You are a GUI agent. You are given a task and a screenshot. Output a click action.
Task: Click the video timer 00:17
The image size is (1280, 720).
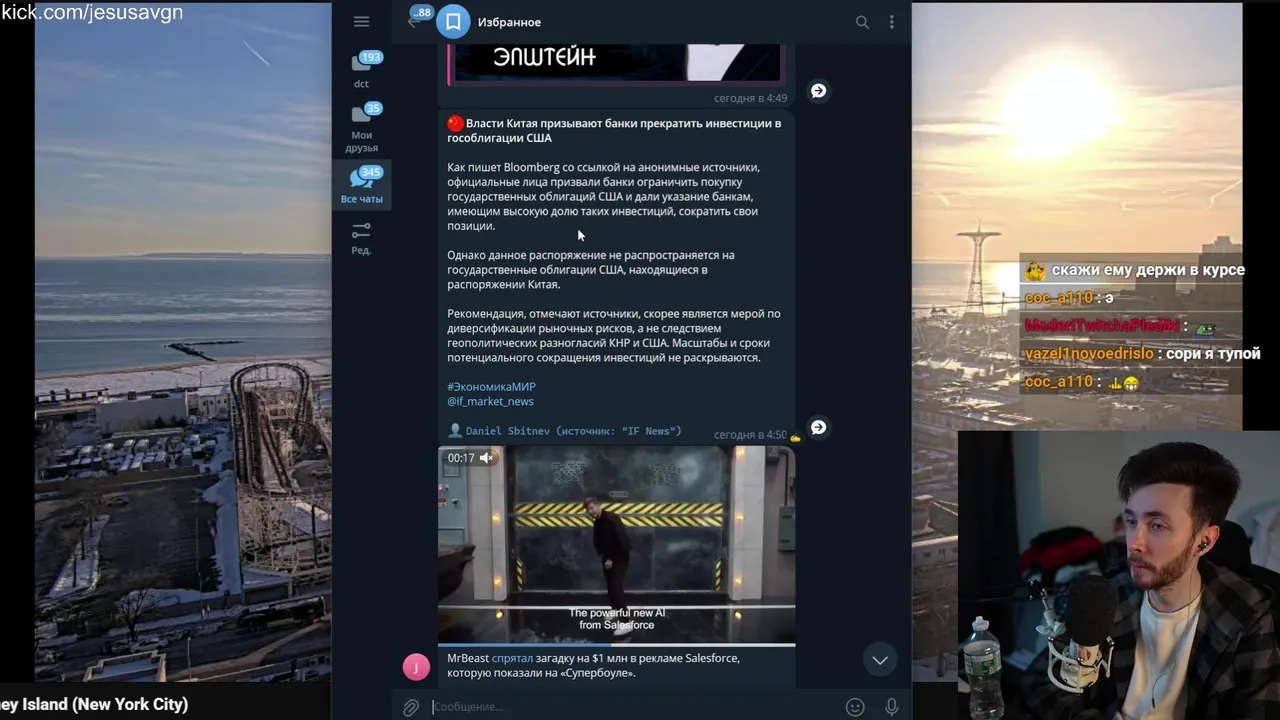point(461,458)
